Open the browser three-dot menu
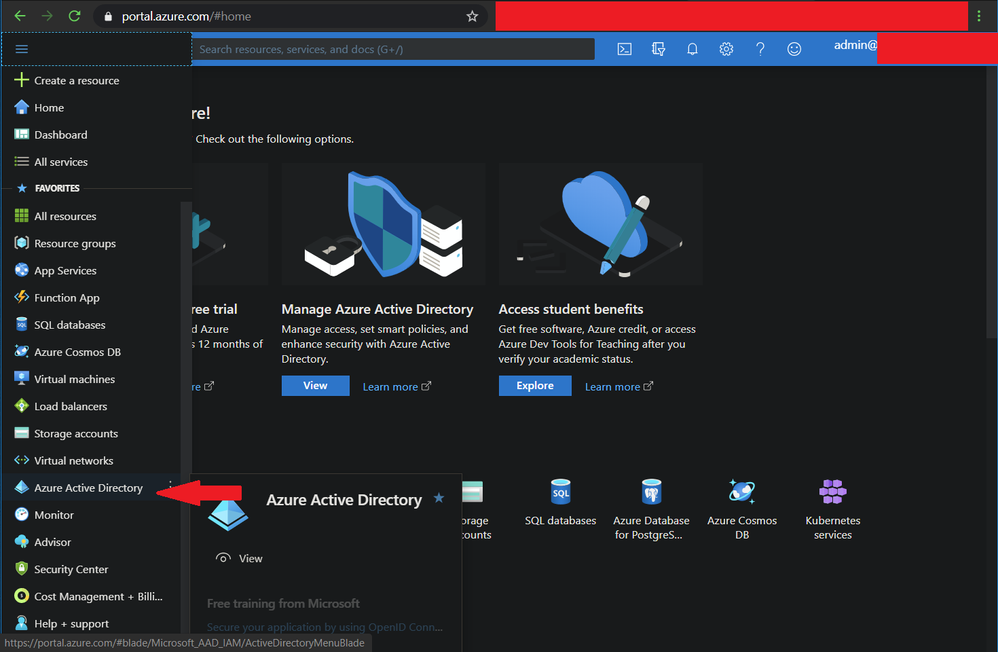The image size is (998, 652). click(x=979, y=16)
